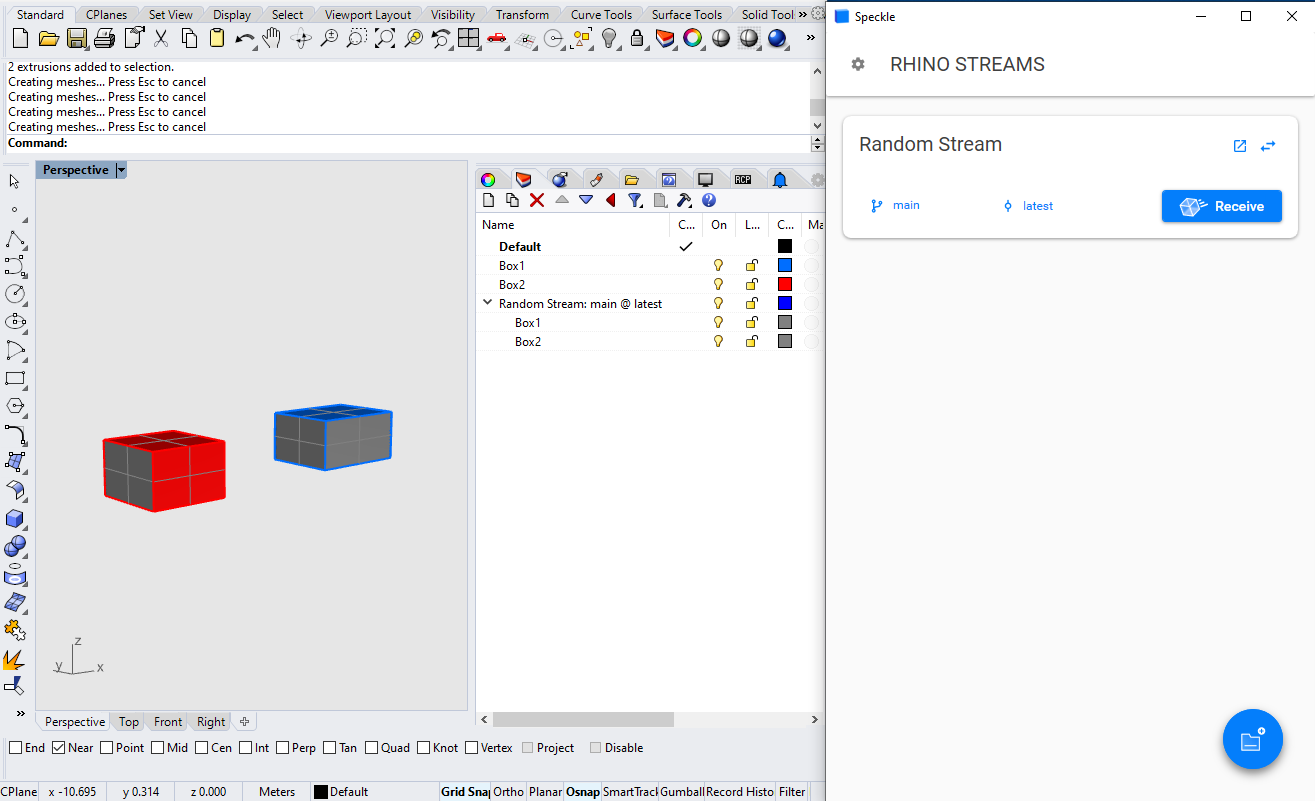Toggle visibility bulb of Random Stream layer
Viewport: 1315px width, 801px height.
click(717, 304)
